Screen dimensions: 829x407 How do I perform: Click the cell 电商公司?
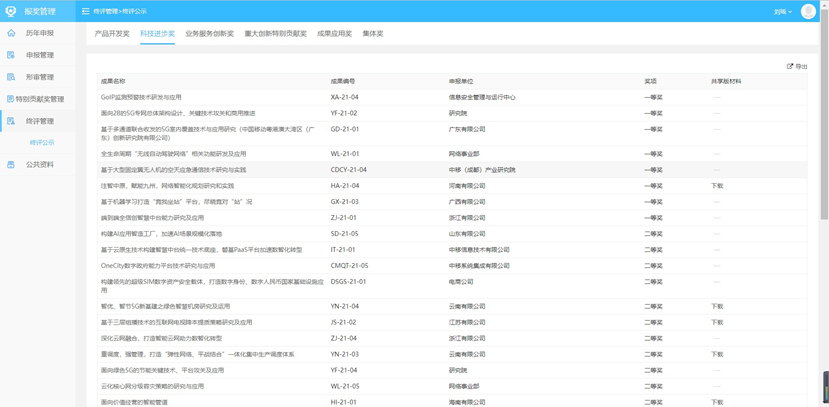461,282
